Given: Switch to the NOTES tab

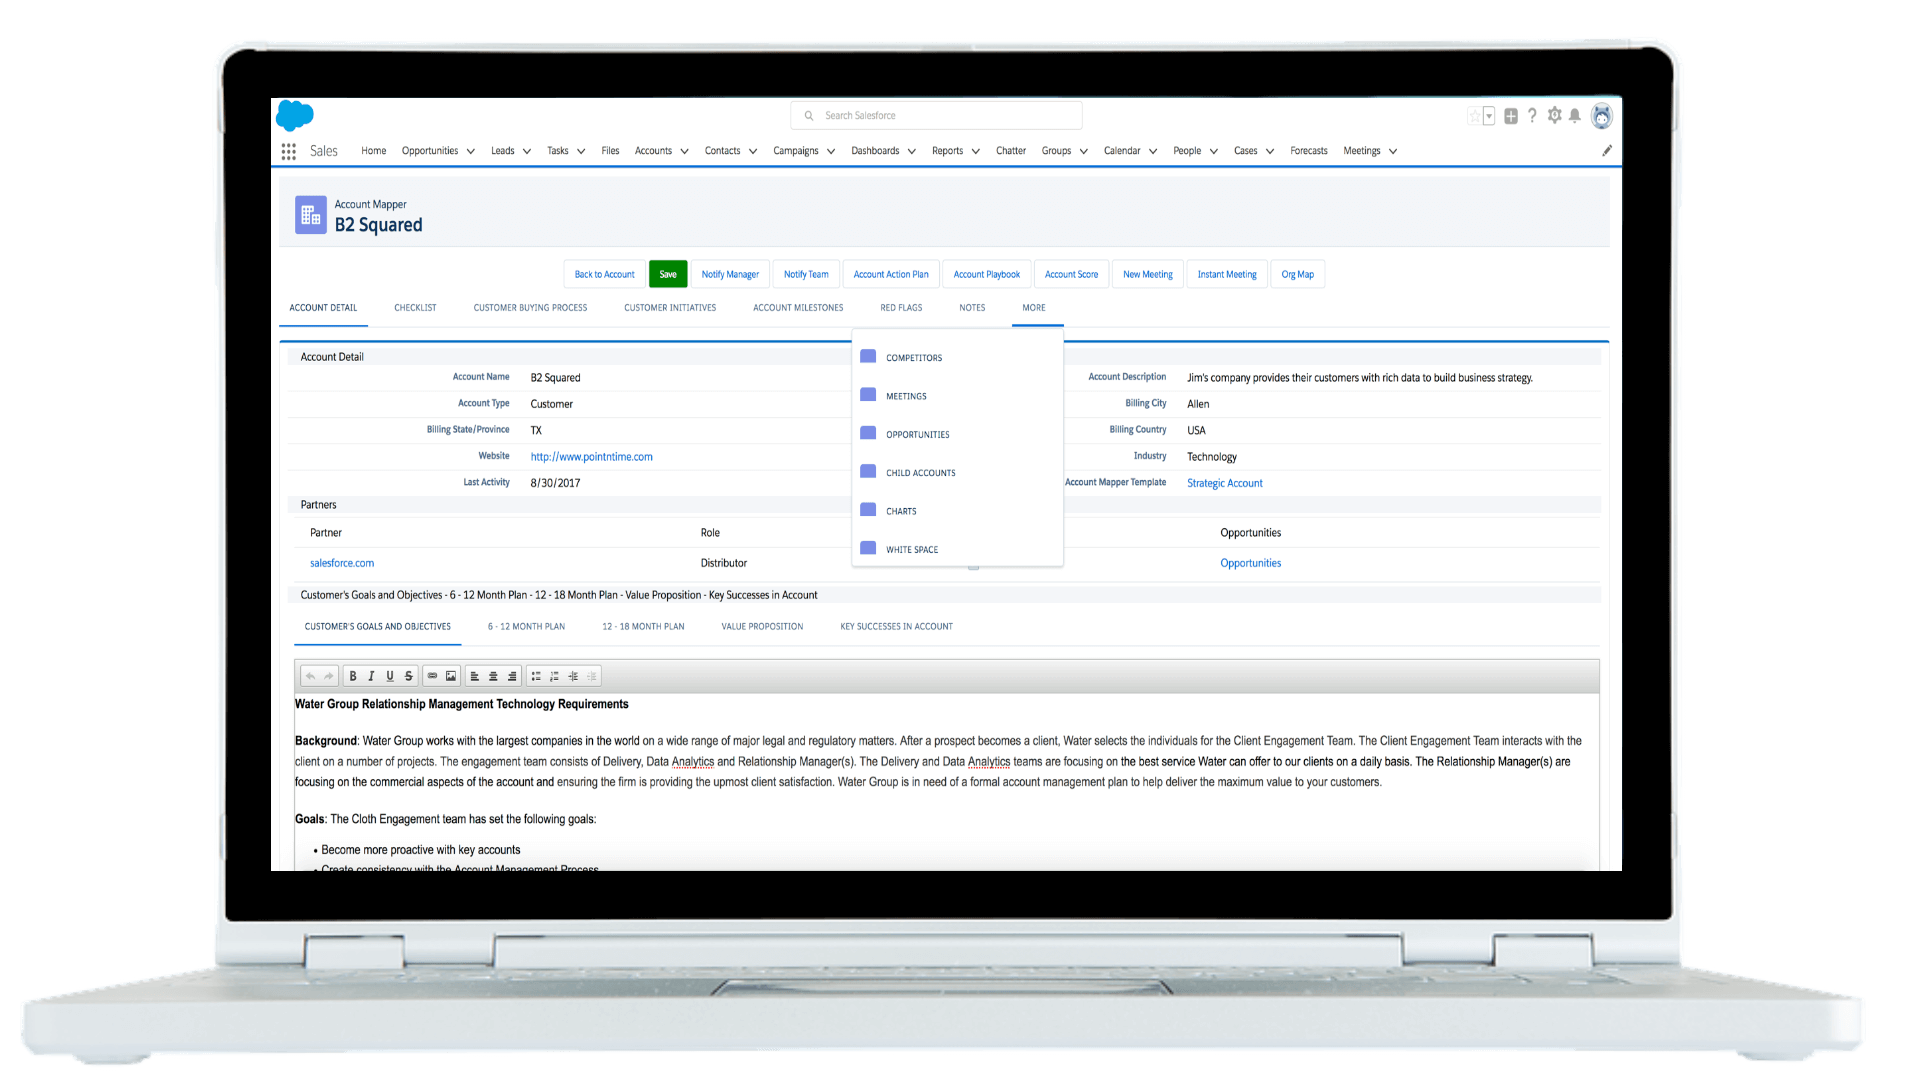Looking at the screenshot, I should click(x=972, y=307).
